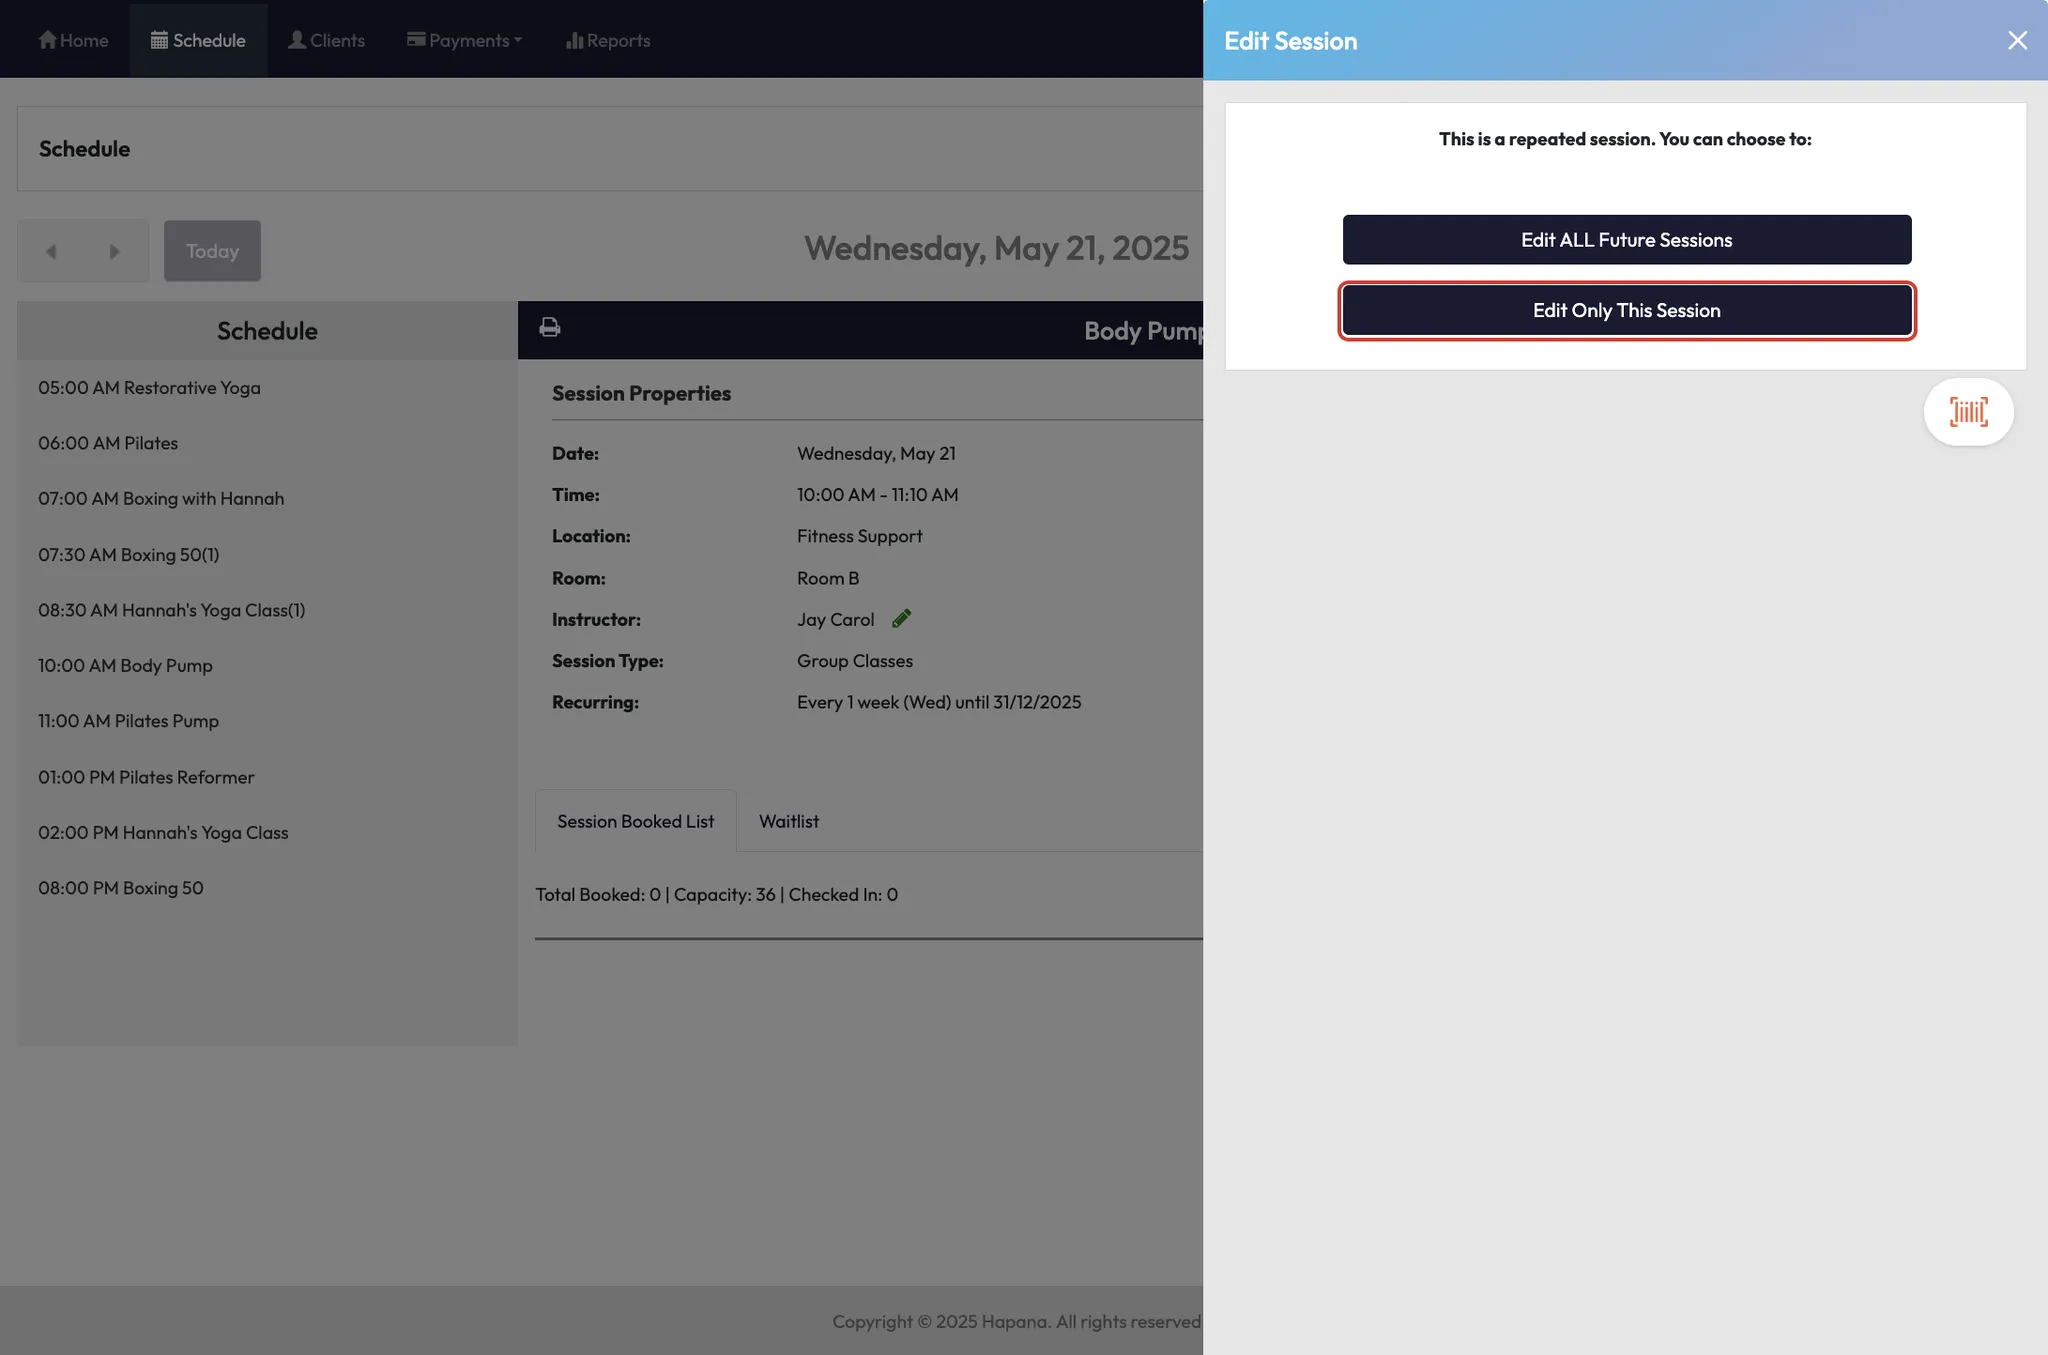The height and width of the screenshot is (1355, 2048).
Task: Choose Edit ALL Future Sessions
Action: coord(1626,240)
